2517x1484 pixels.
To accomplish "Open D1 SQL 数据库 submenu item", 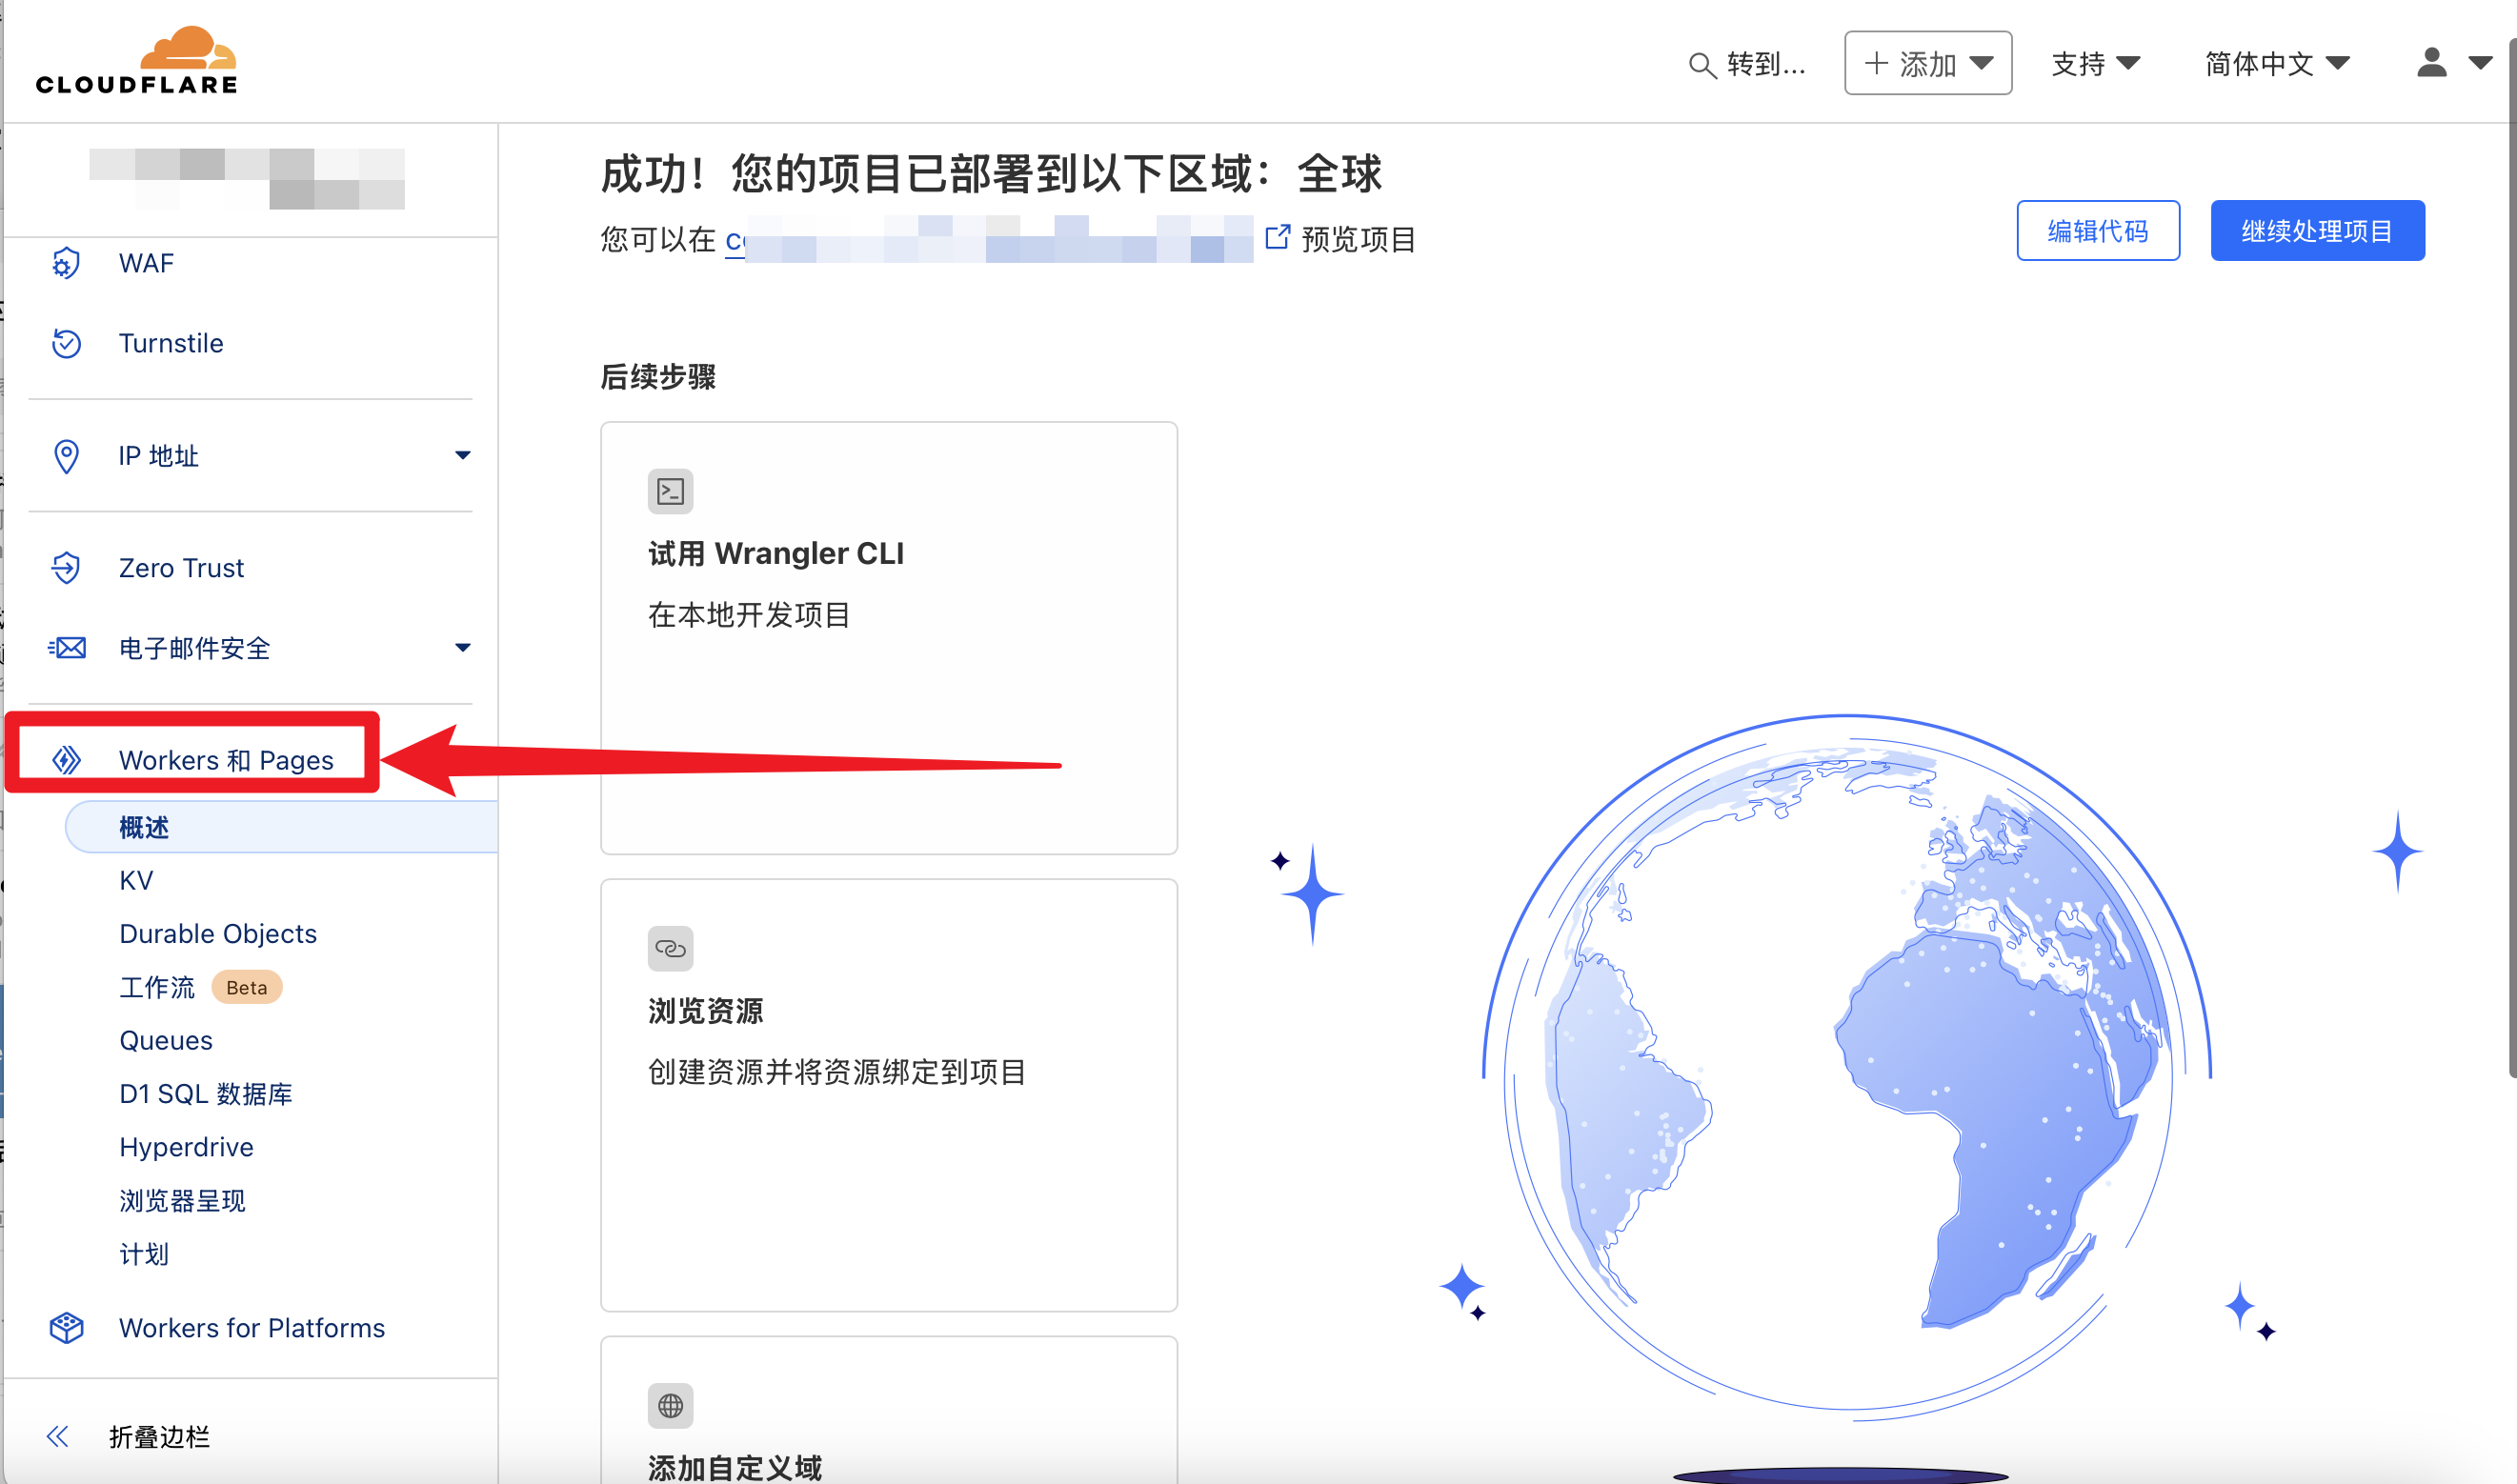I will click(206, 1094).
